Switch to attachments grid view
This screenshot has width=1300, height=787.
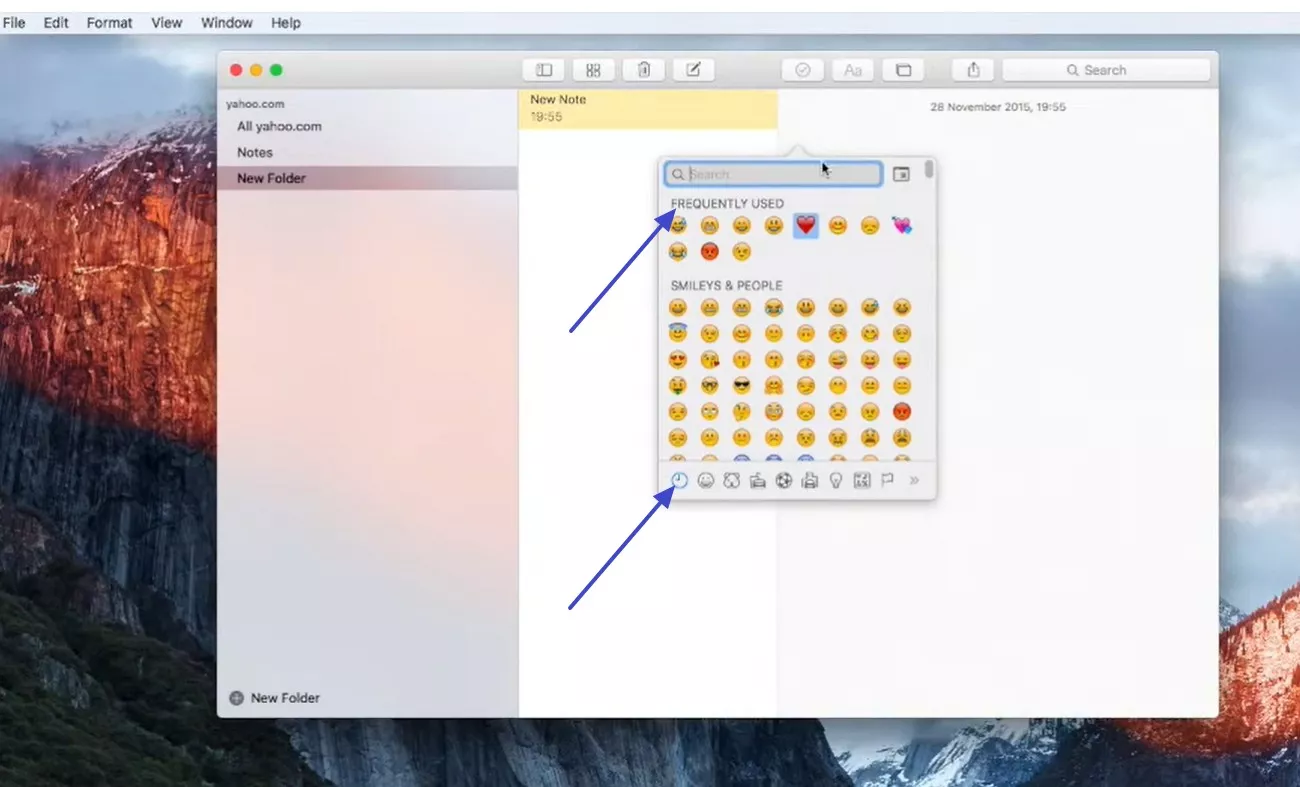[593, 69]
